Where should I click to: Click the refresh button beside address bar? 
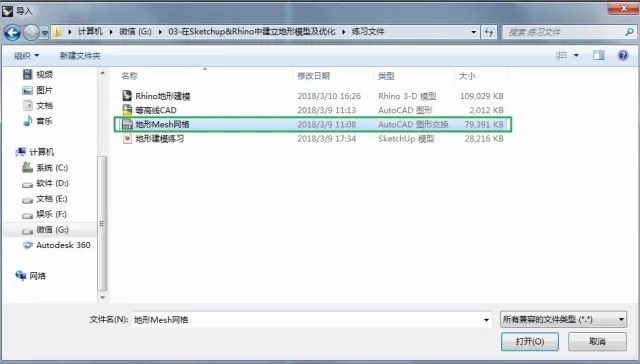(x=489, y=32)
